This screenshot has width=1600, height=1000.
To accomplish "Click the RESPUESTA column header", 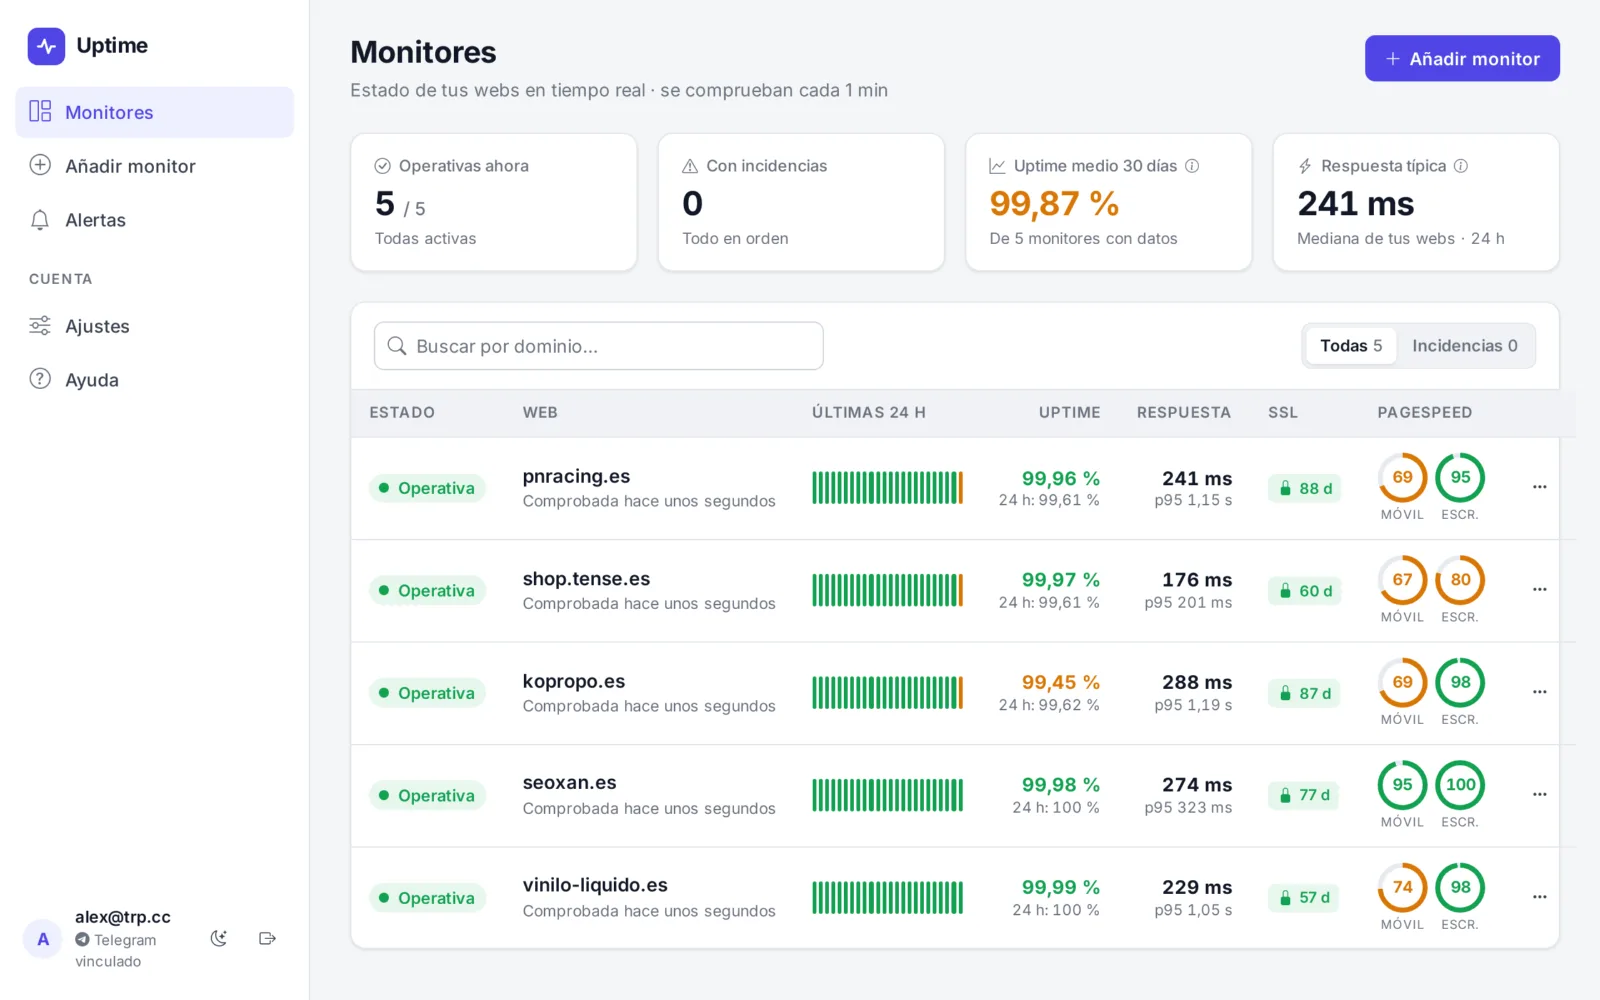I will (1184, 412).
